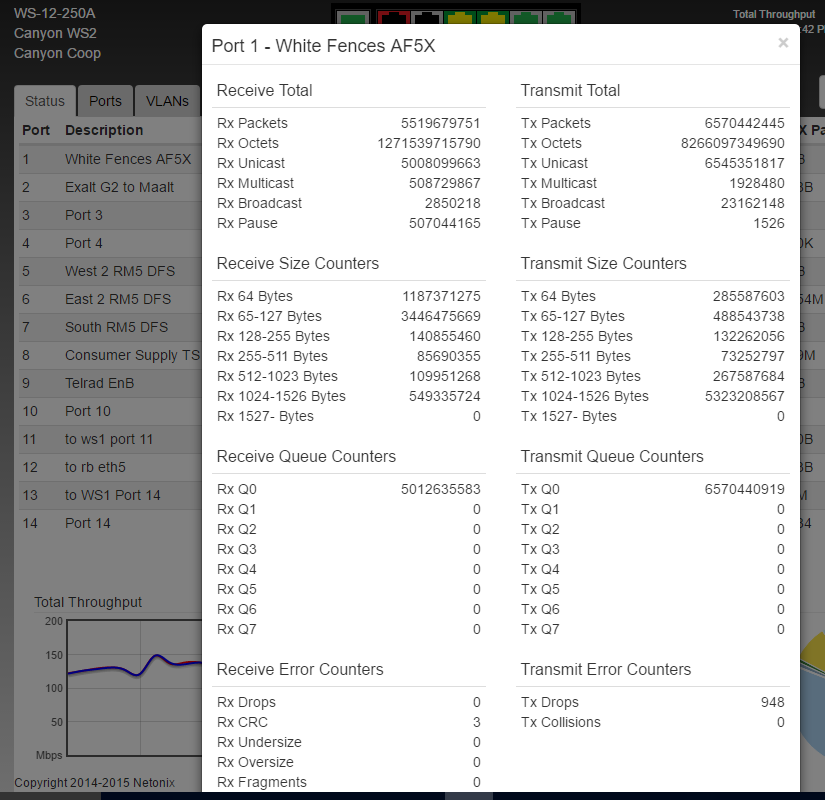This screenshot has height=800, width=825.
Task: Click the rightmost green port icon
Action: pyautogui.click(x=561, y=16)
